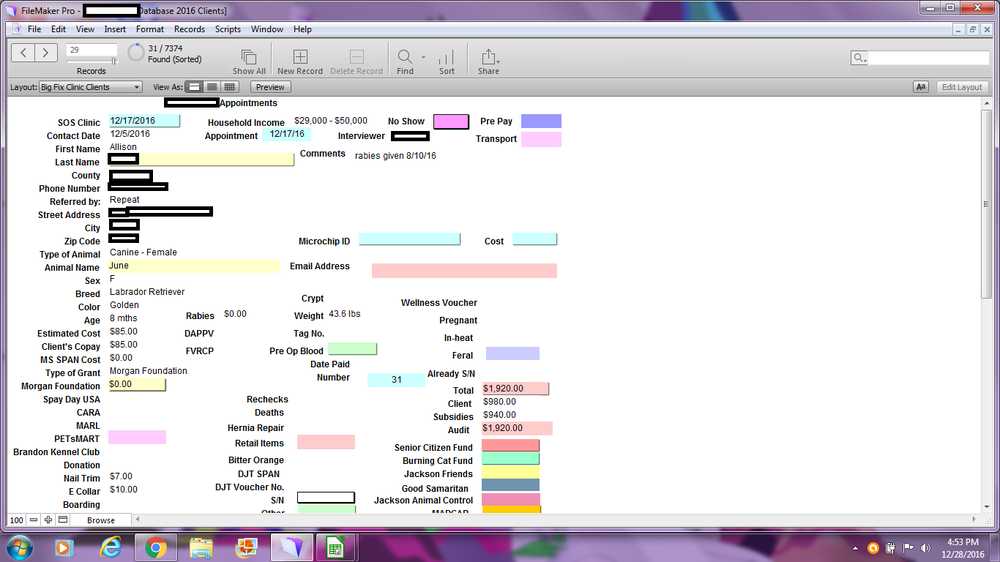
Task: Open the Browse mode pop-up menu
Action: [x=100, y=520]
